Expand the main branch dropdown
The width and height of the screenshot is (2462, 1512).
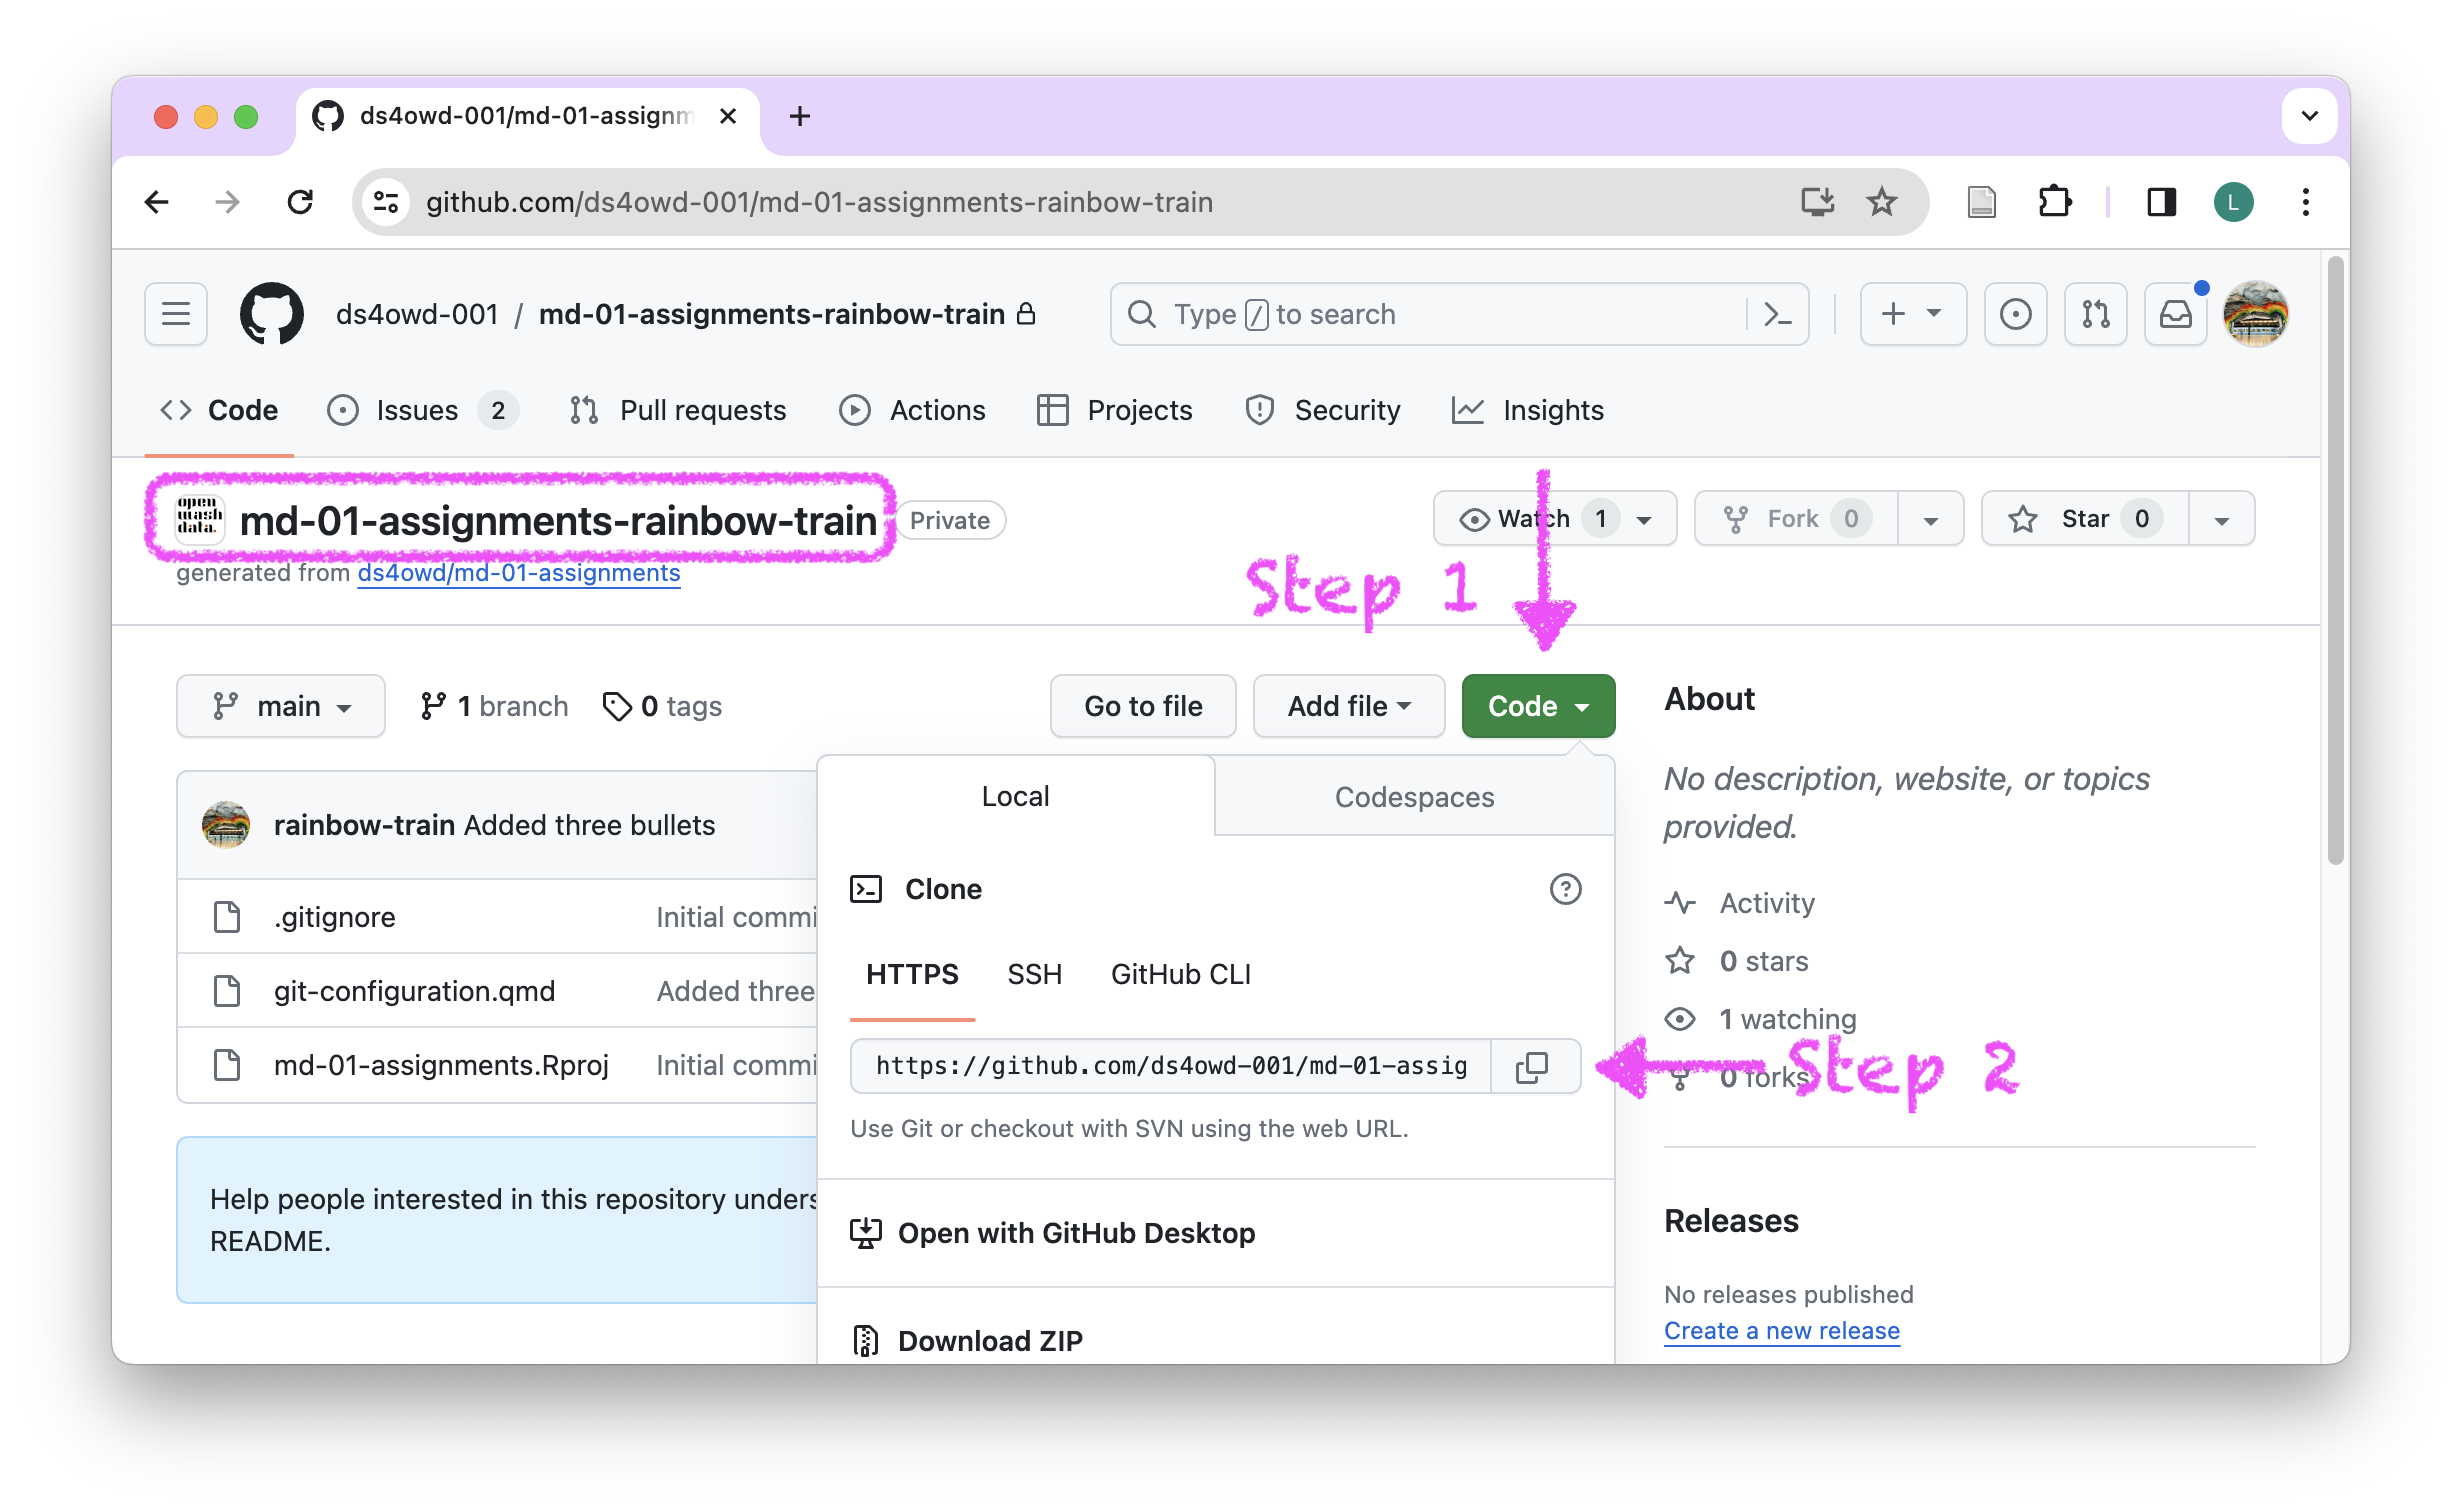point(281,707)
